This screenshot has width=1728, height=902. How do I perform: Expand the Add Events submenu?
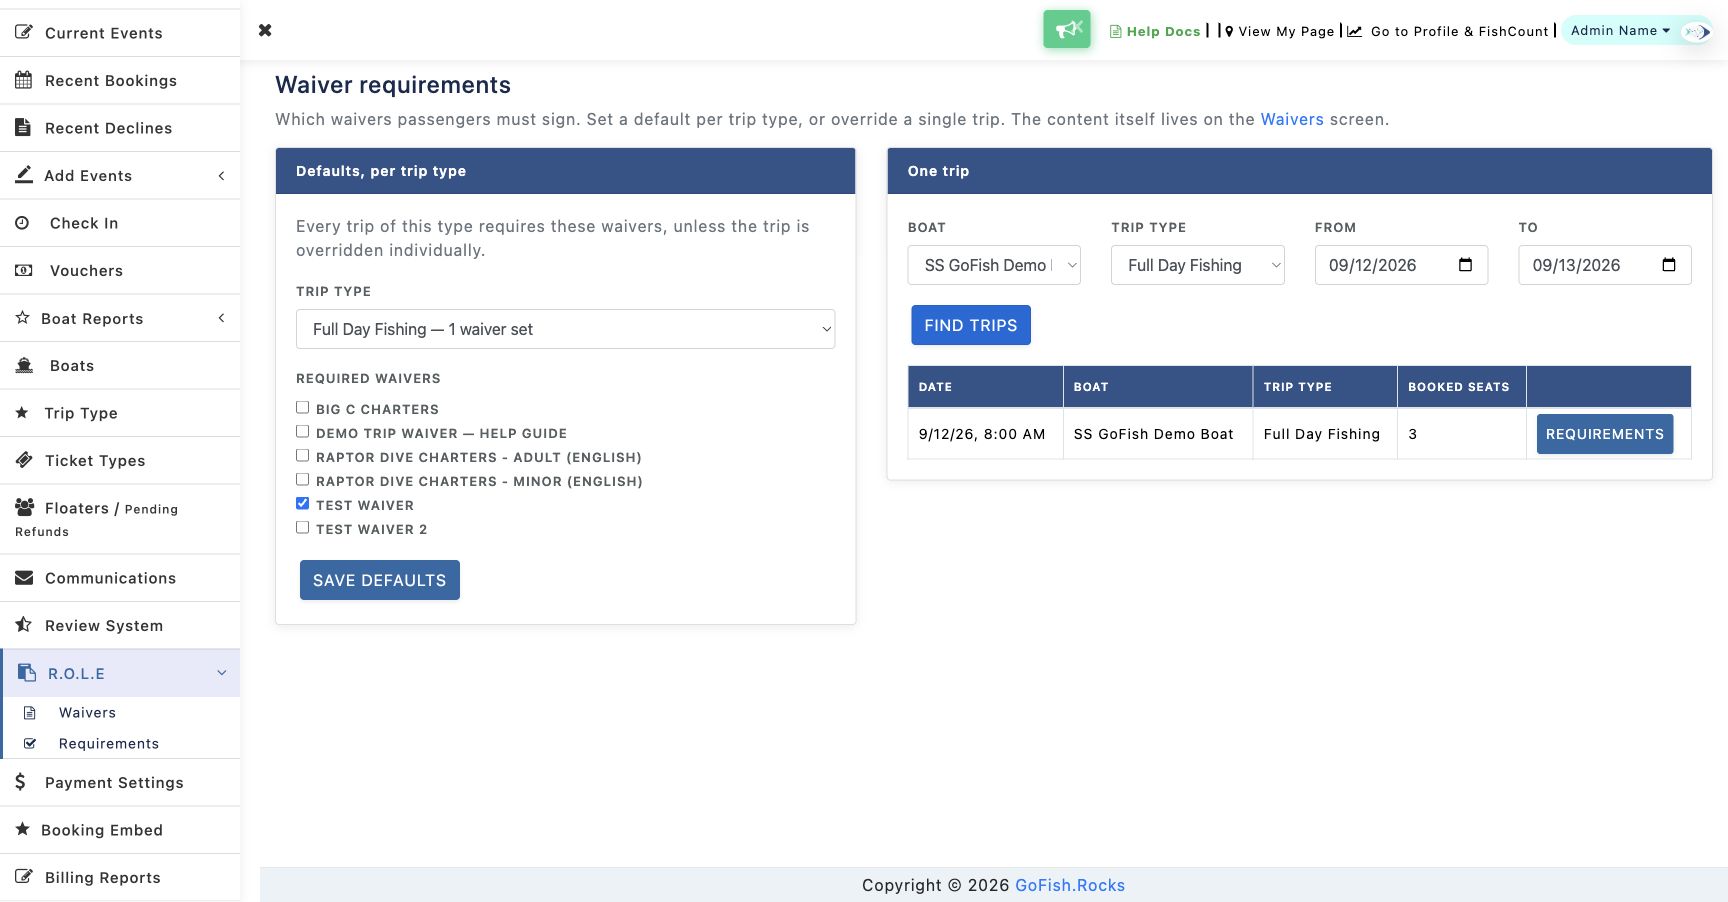[120, 175]
